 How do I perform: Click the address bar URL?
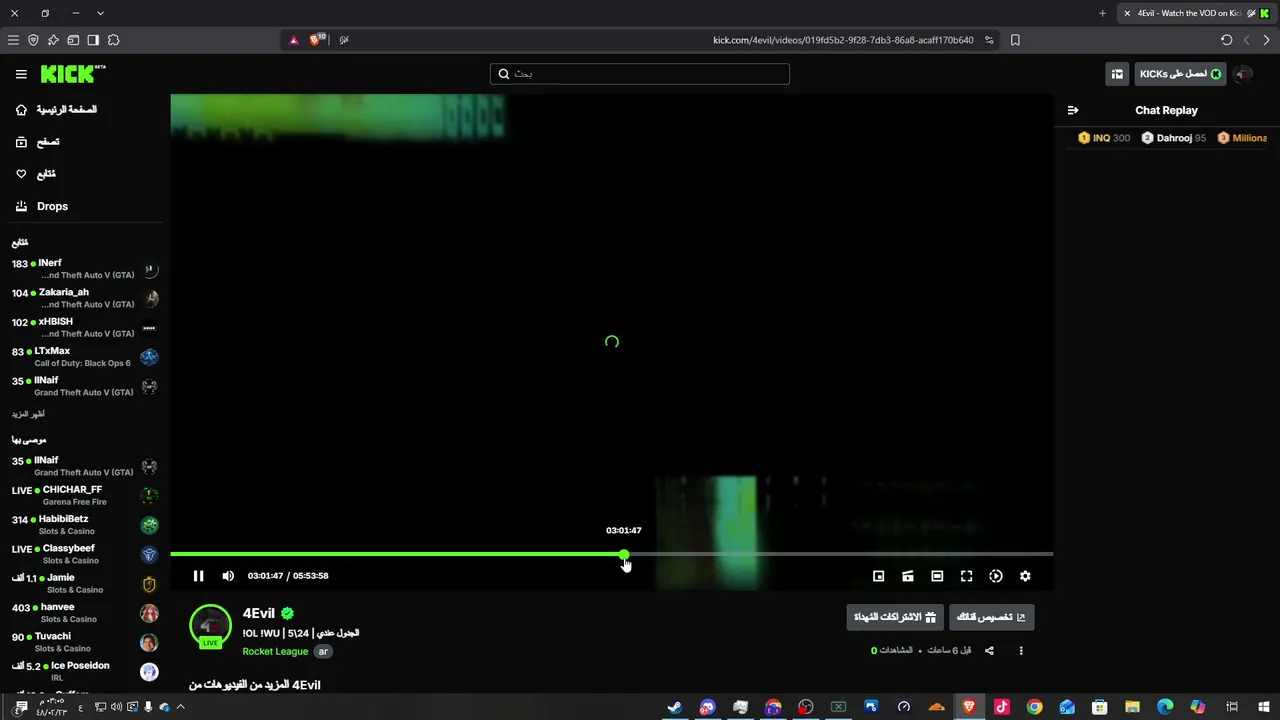(843, 40)
